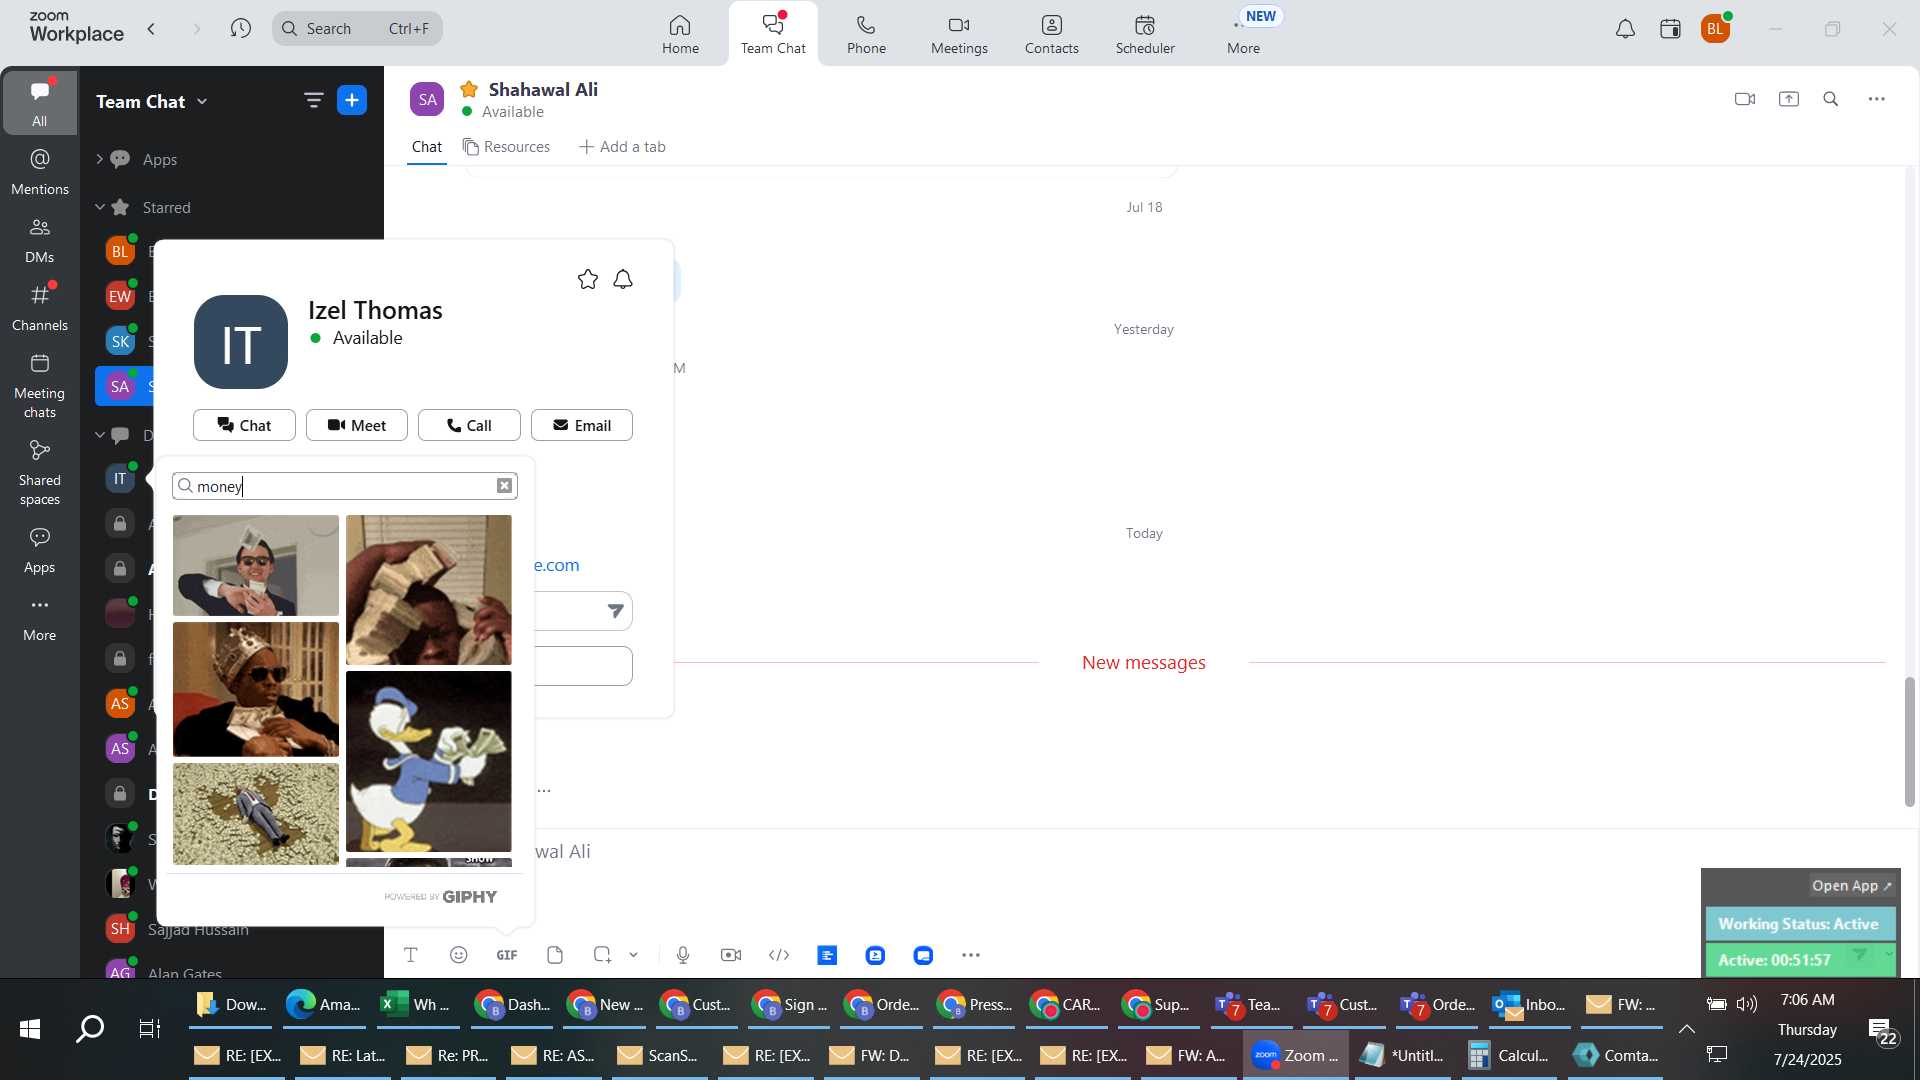1920x1080 pixels.
Task: Select the Donald Duck money GIF
Action: tap(429, 761)
